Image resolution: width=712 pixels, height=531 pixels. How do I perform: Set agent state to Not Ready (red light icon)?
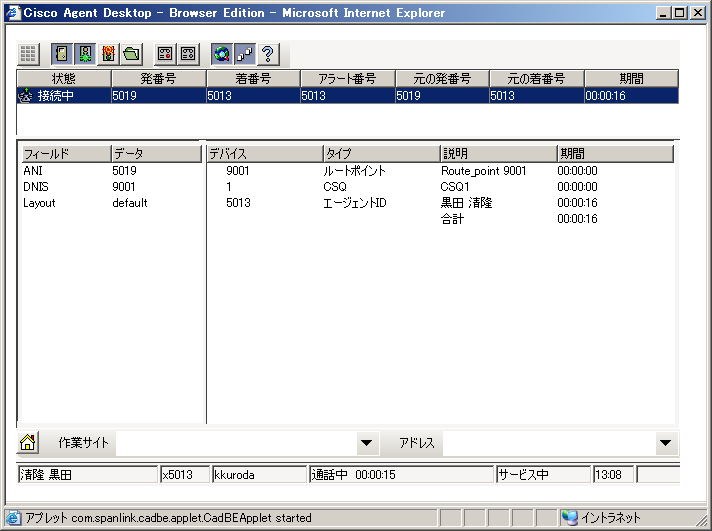[x=108, y=54]
